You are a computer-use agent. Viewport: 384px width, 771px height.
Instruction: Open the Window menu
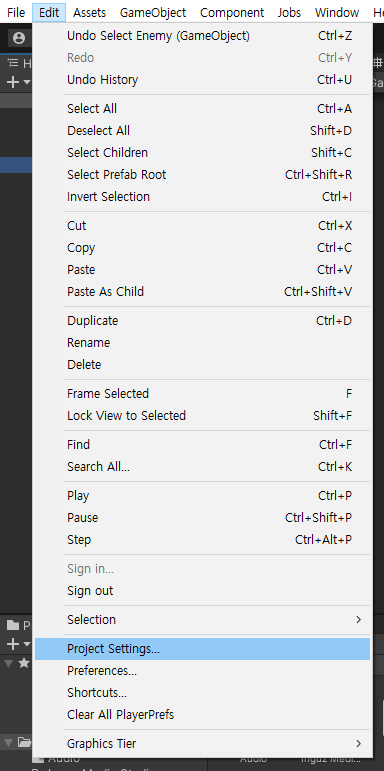[x=337, y=12]
